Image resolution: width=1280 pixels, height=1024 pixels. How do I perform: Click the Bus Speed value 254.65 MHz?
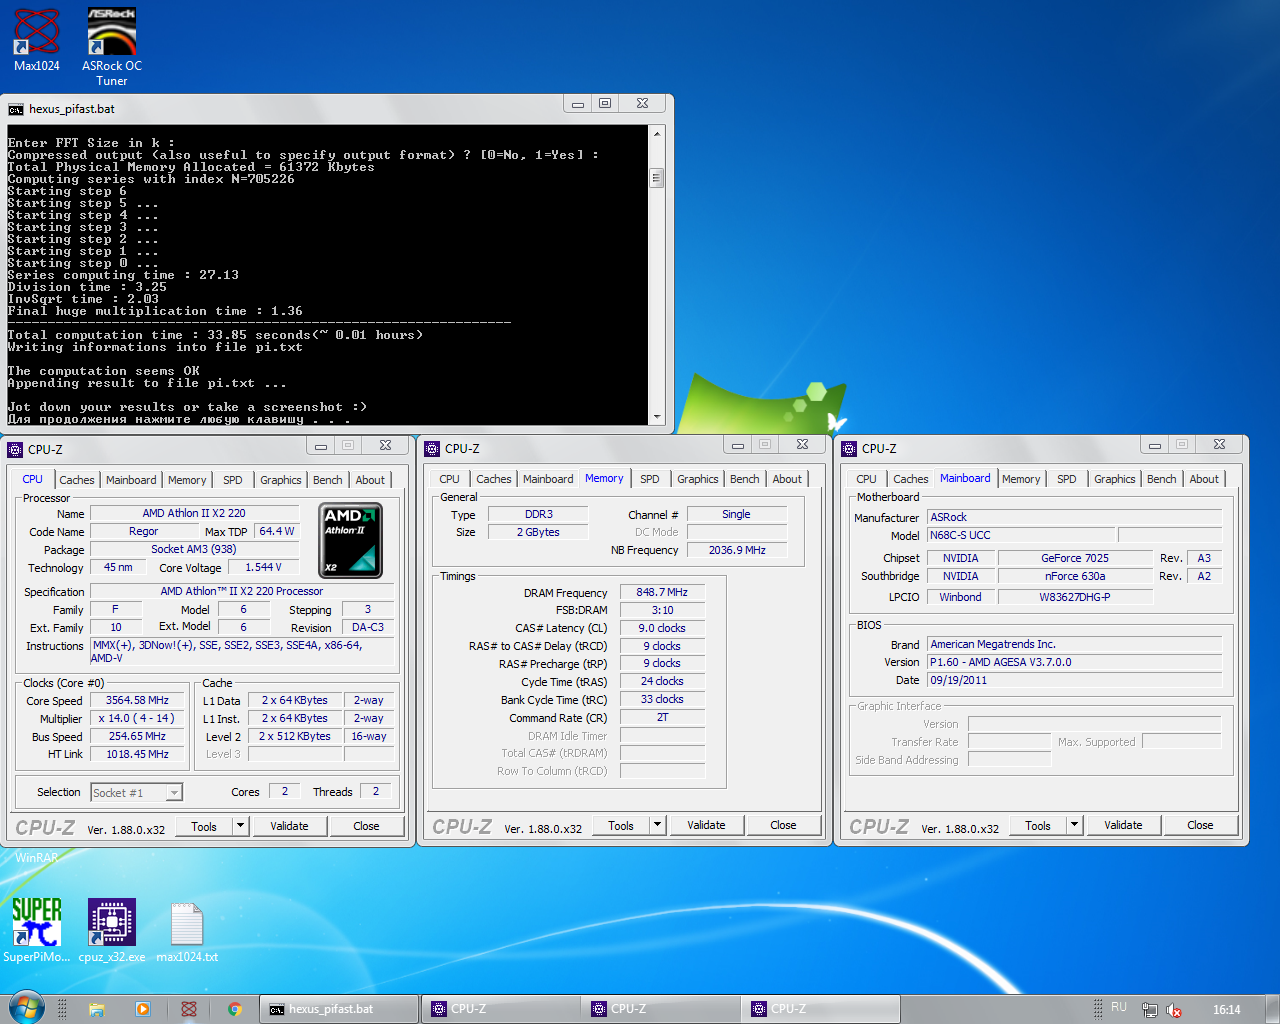coord(138,737)
